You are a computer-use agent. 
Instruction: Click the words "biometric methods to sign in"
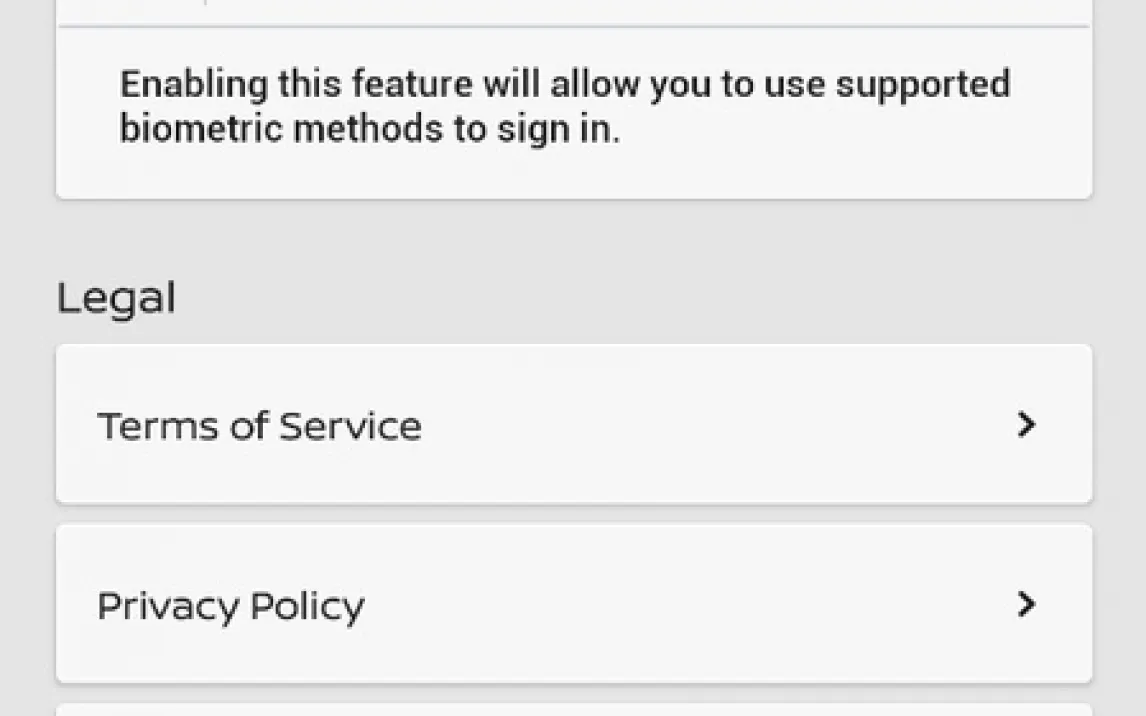click(370, 129)
